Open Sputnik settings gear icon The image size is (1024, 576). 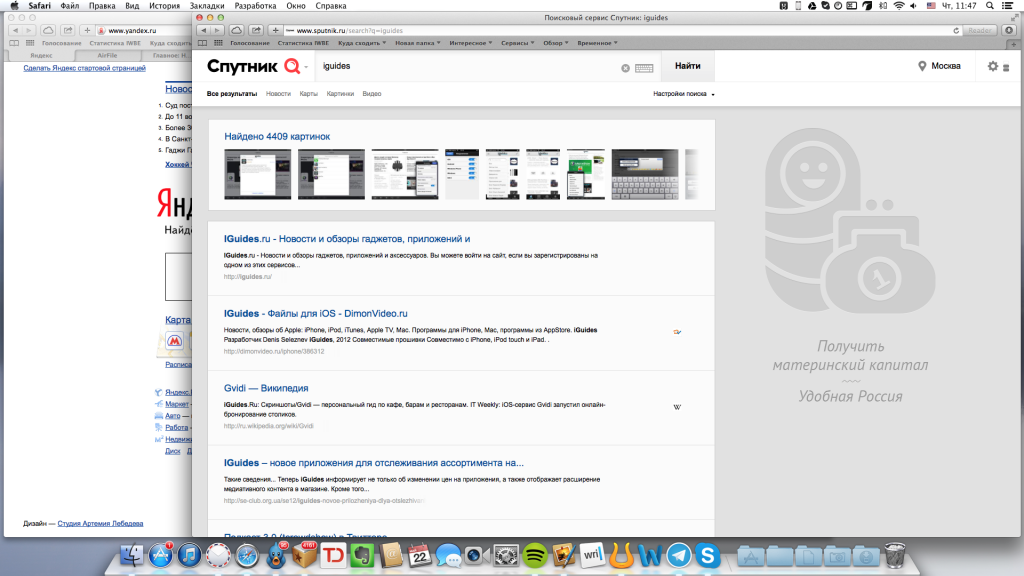click(x=993, y=66)
